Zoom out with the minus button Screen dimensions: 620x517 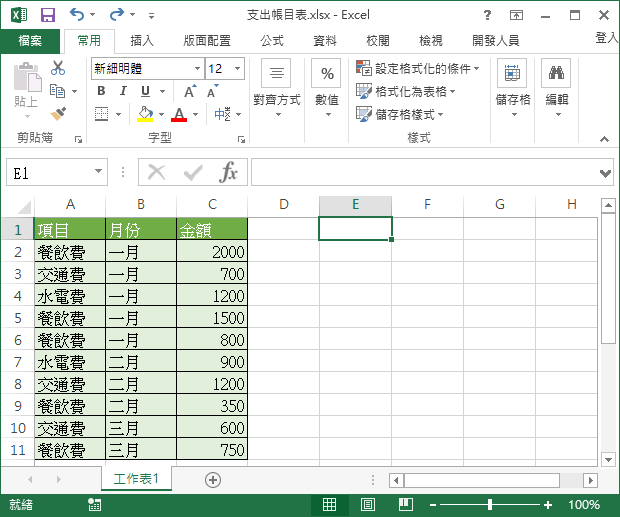(x=433, y=505)
